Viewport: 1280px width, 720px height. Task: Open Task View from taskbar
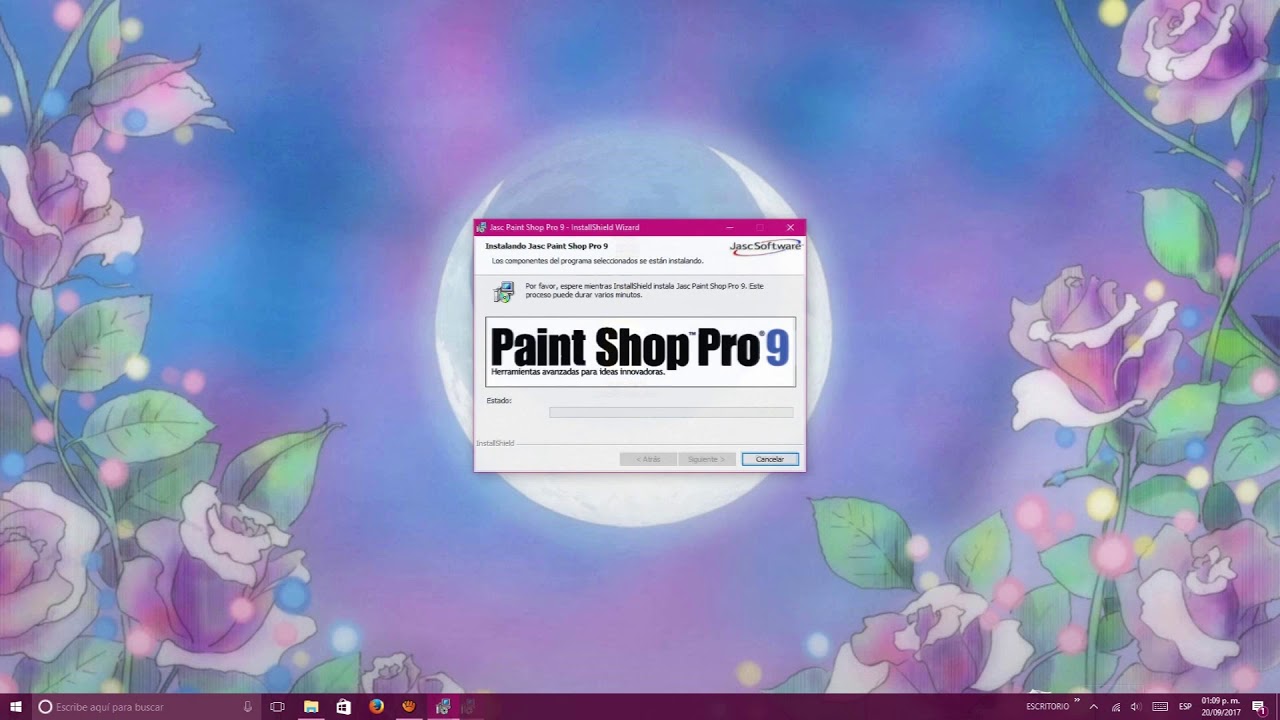pos(278,707)
